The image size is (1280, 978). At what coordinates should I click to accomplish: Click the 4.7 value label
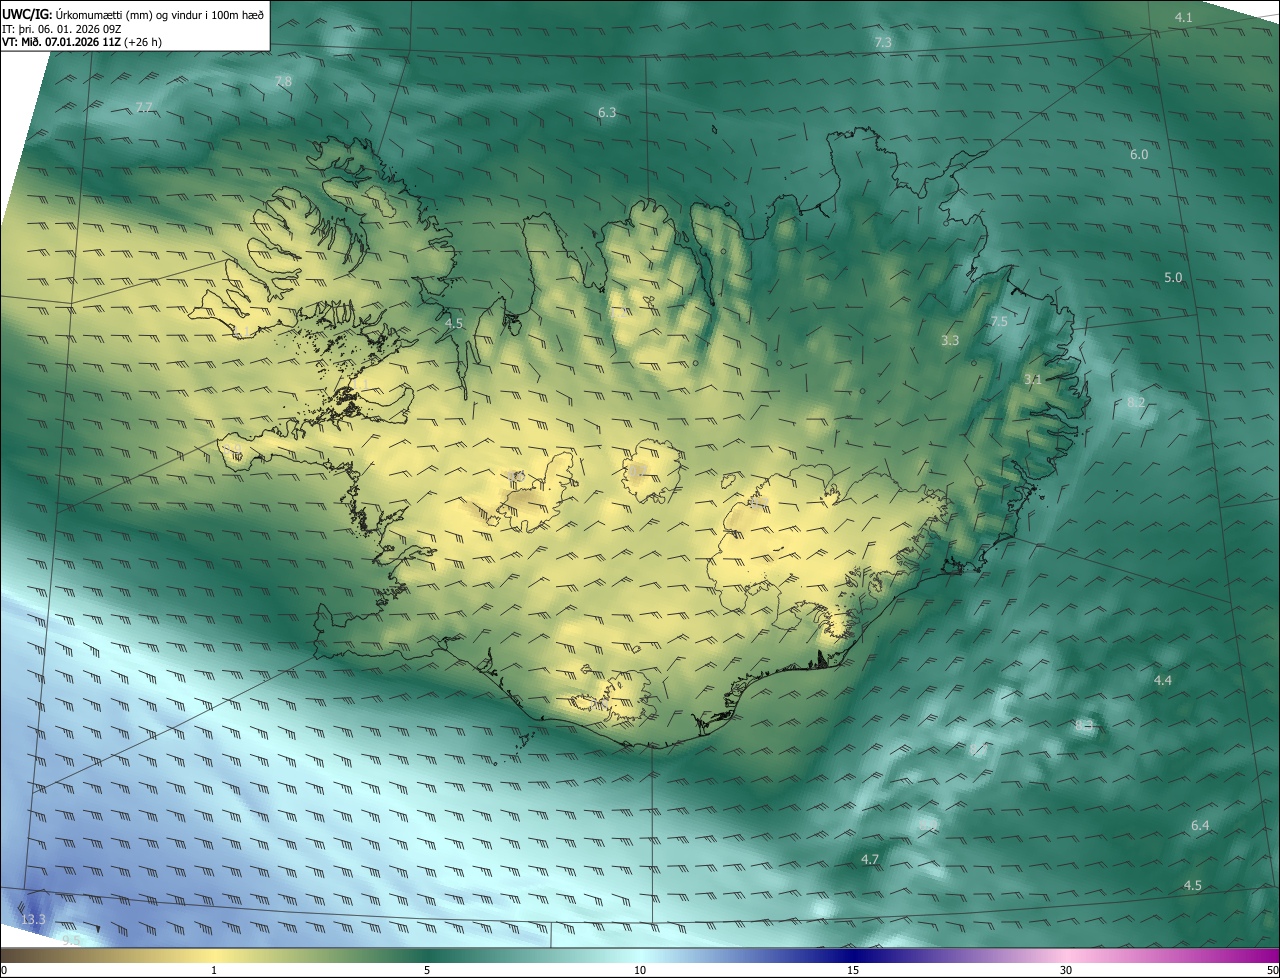tap(870, 859)
